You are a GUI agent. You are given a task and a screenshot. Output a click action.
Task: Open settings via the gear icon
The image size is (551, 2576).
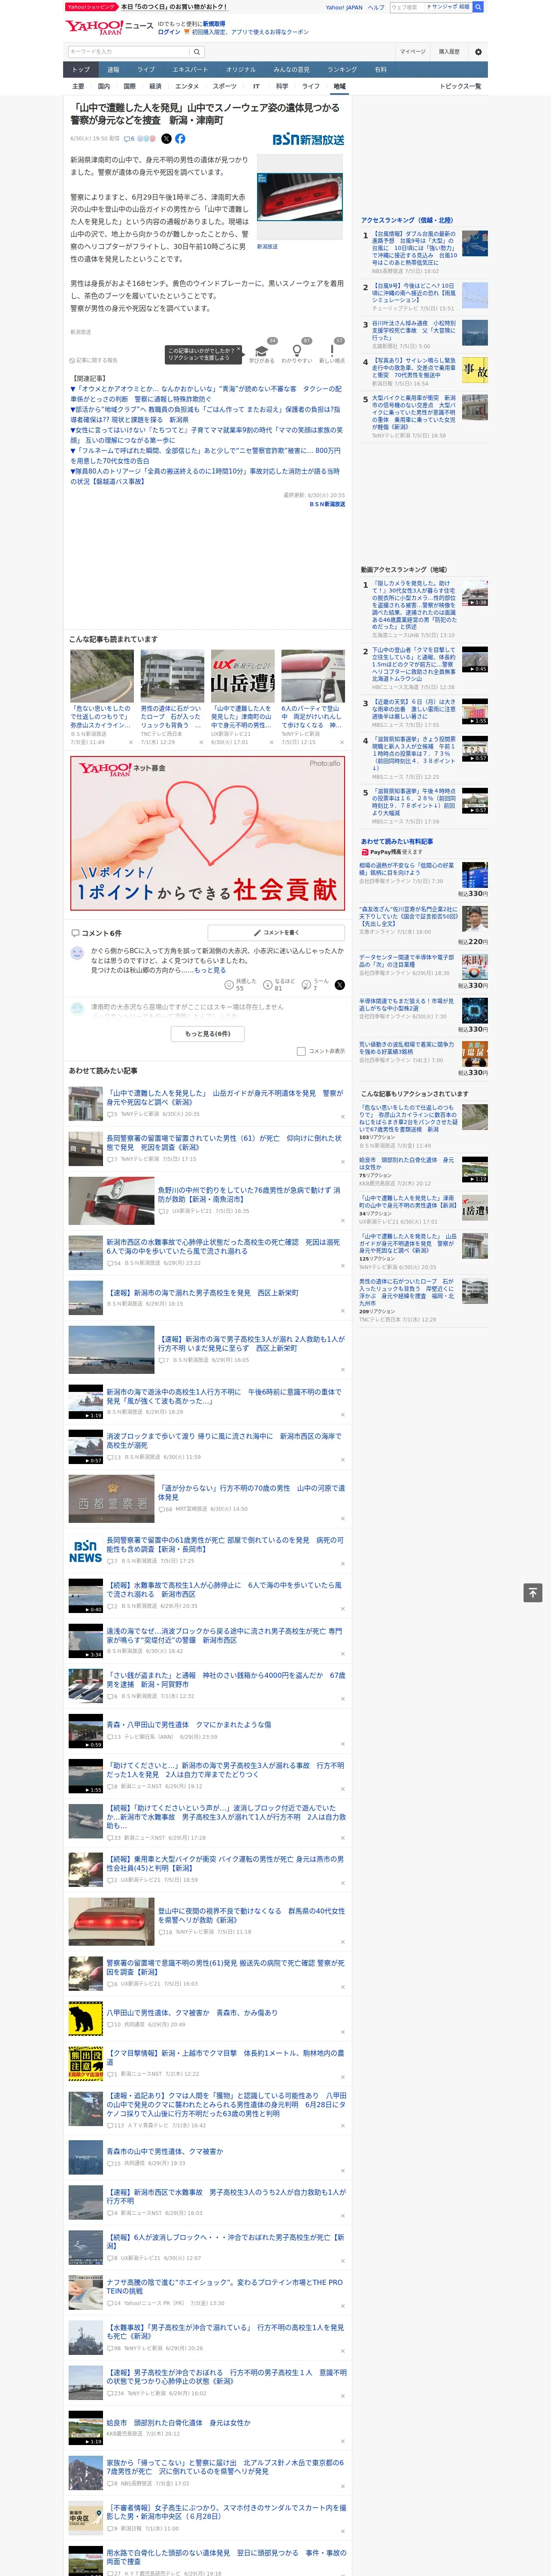tap(478, 51)
